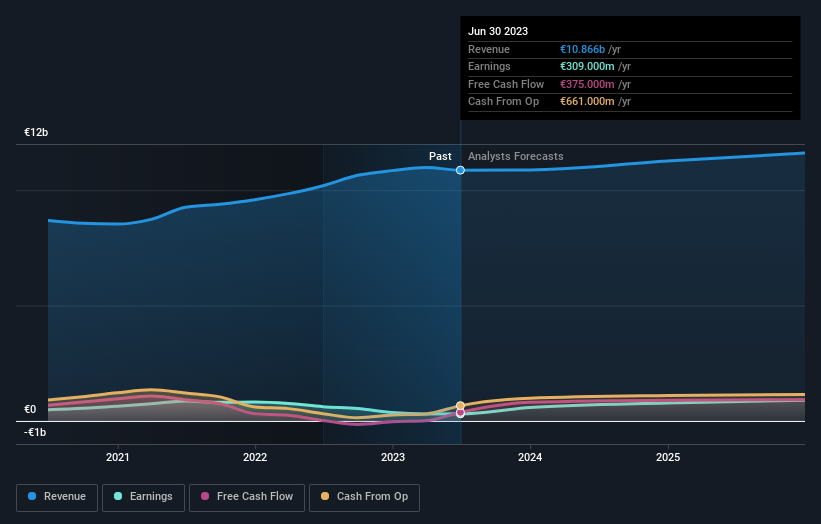
Task: Click the Cash From Op label in tooltip
Action: point(503,102)
